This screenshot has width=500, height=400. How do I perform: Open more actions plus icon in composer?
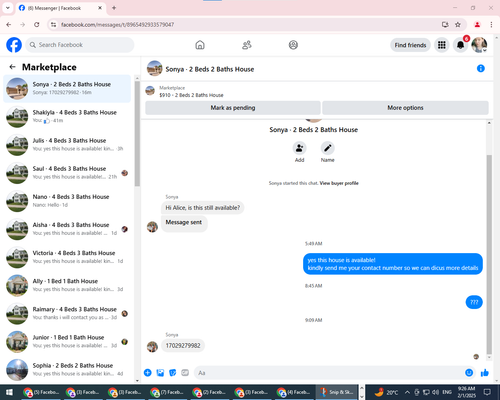(148, 373)
